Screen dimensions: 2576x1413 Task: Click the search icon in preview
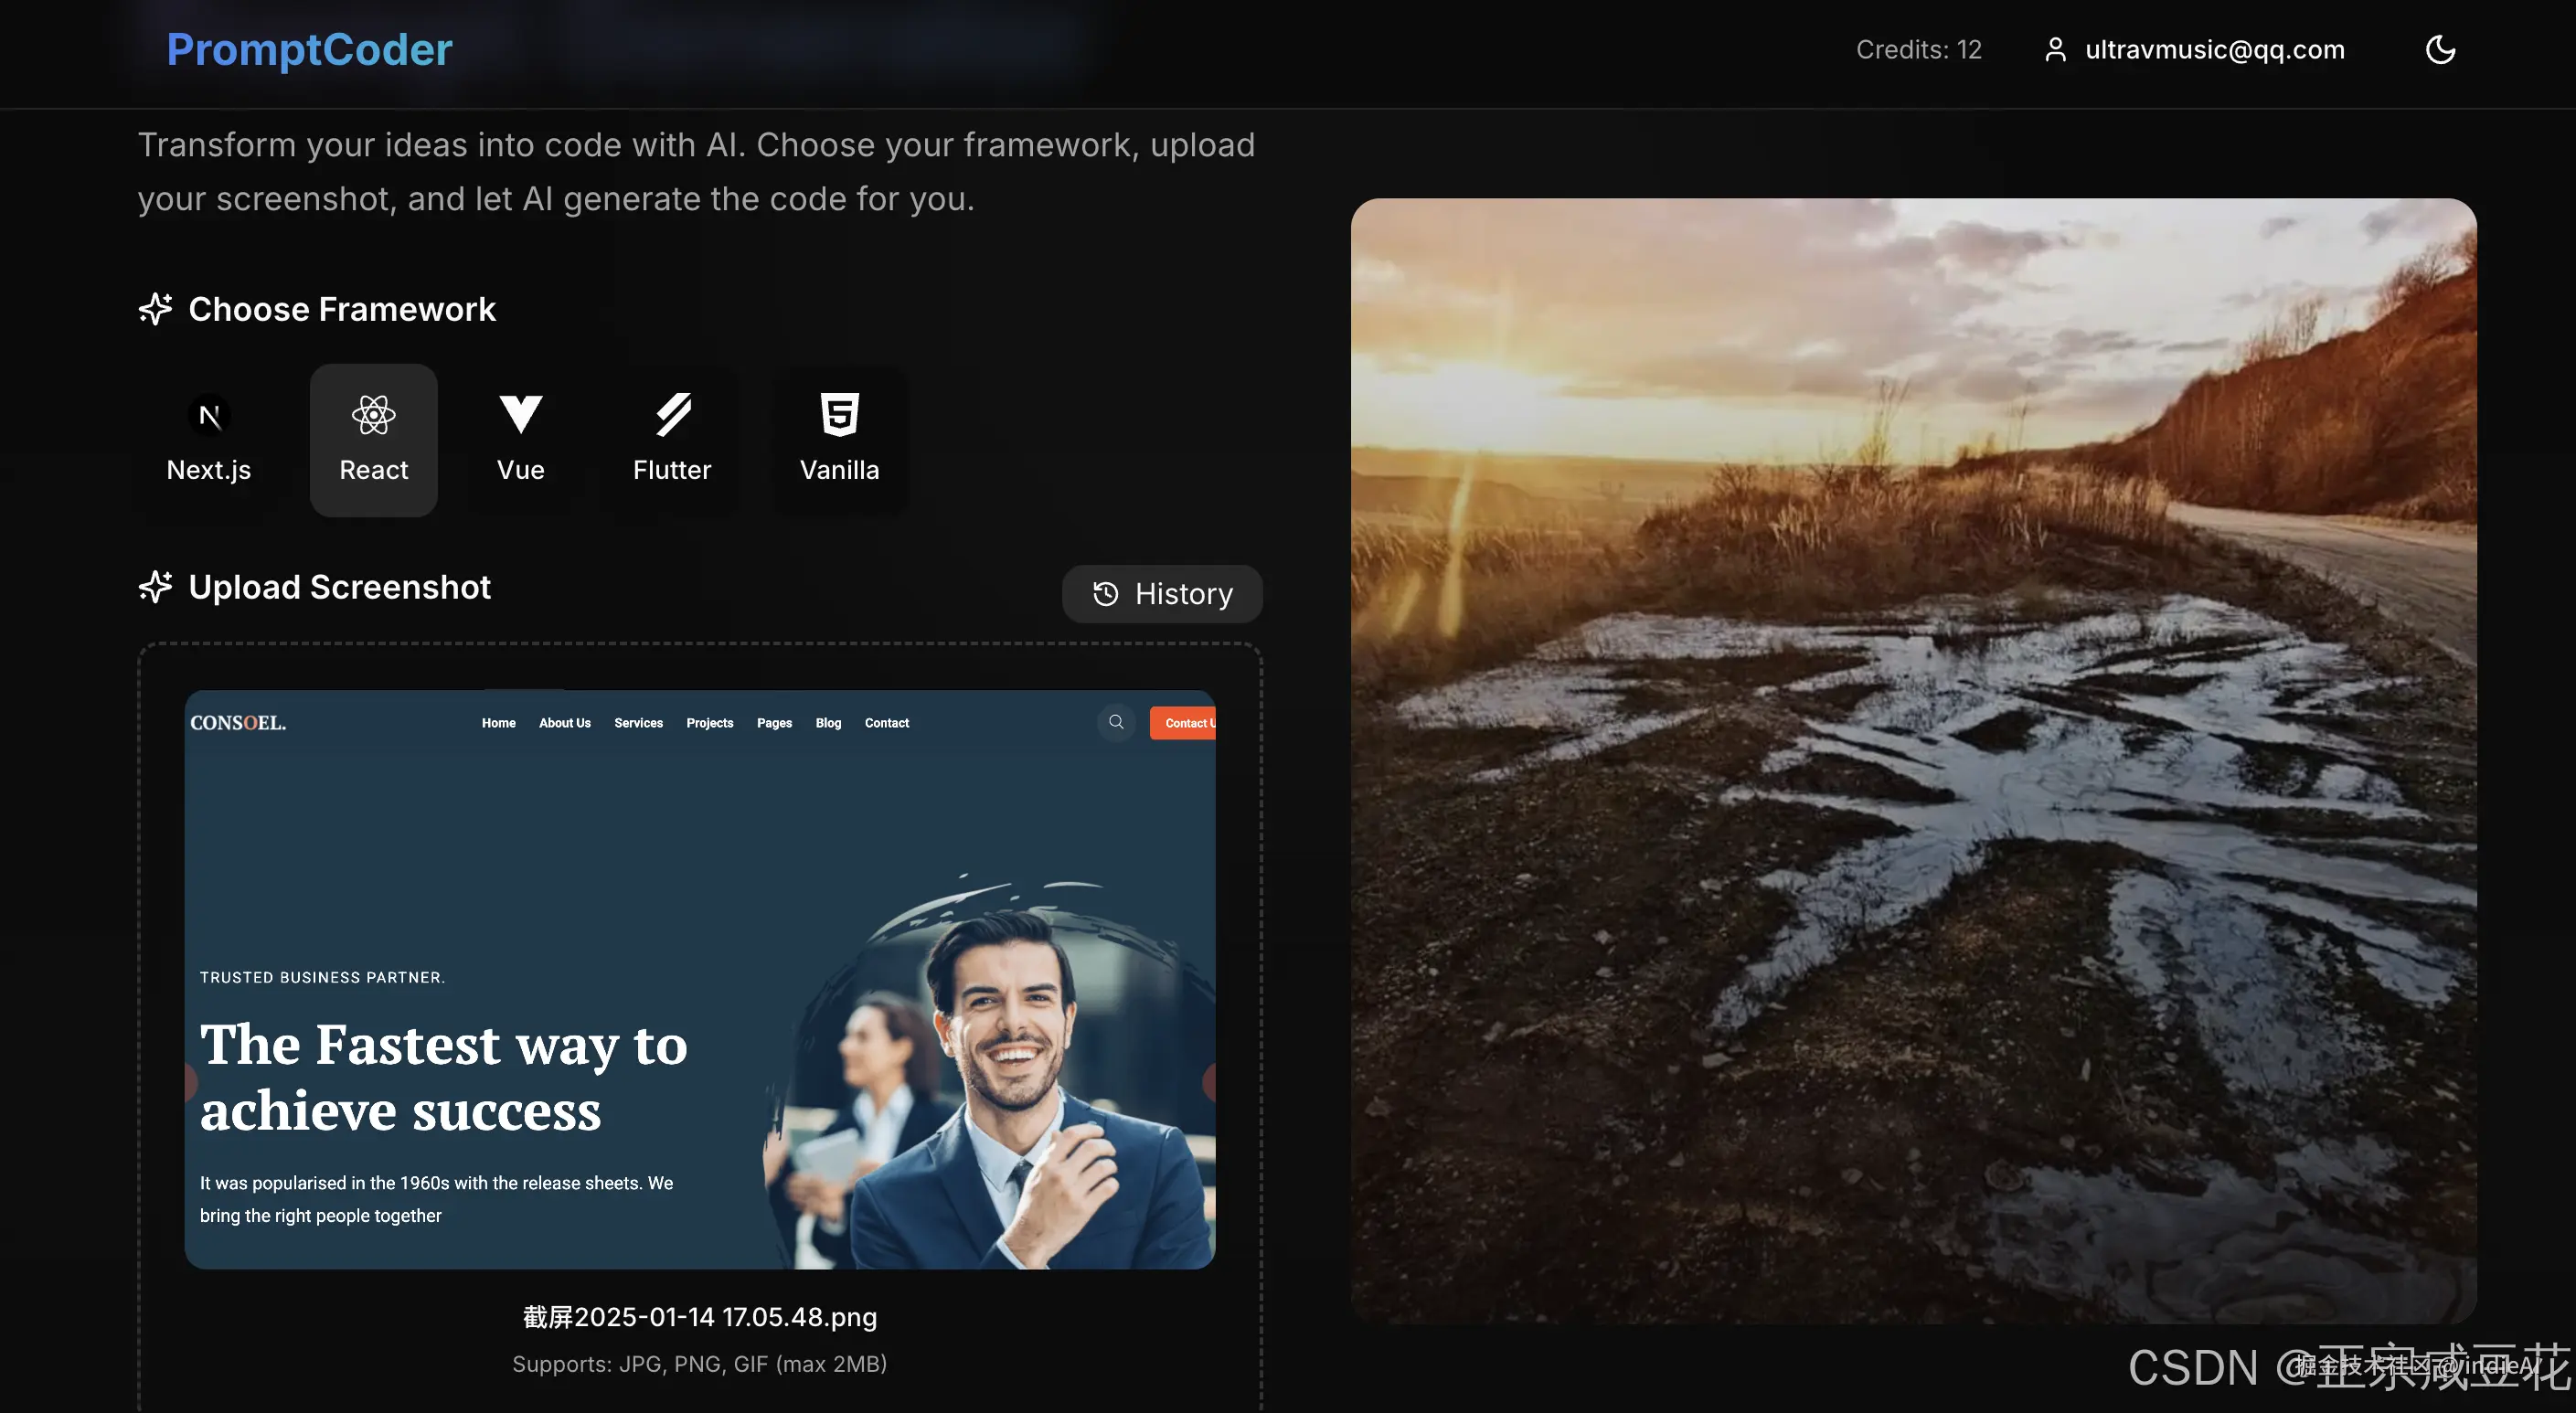coord(1116,722)
